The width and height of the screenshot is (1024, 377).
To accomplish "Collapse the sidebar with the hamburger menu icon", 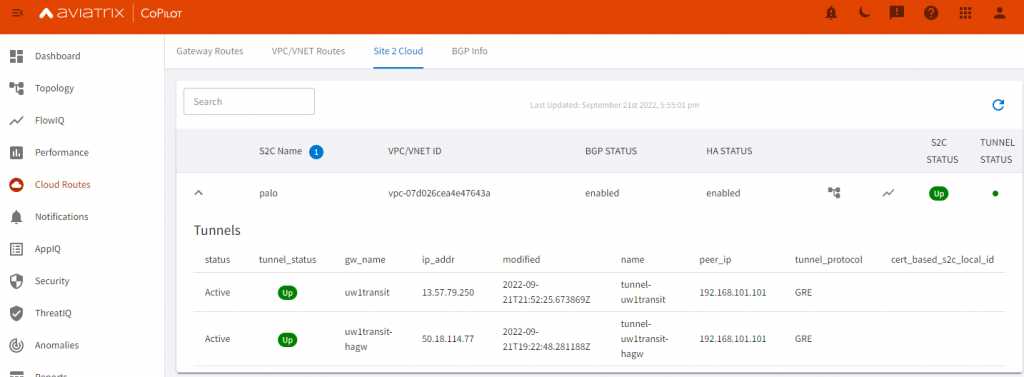I will 18,13.
